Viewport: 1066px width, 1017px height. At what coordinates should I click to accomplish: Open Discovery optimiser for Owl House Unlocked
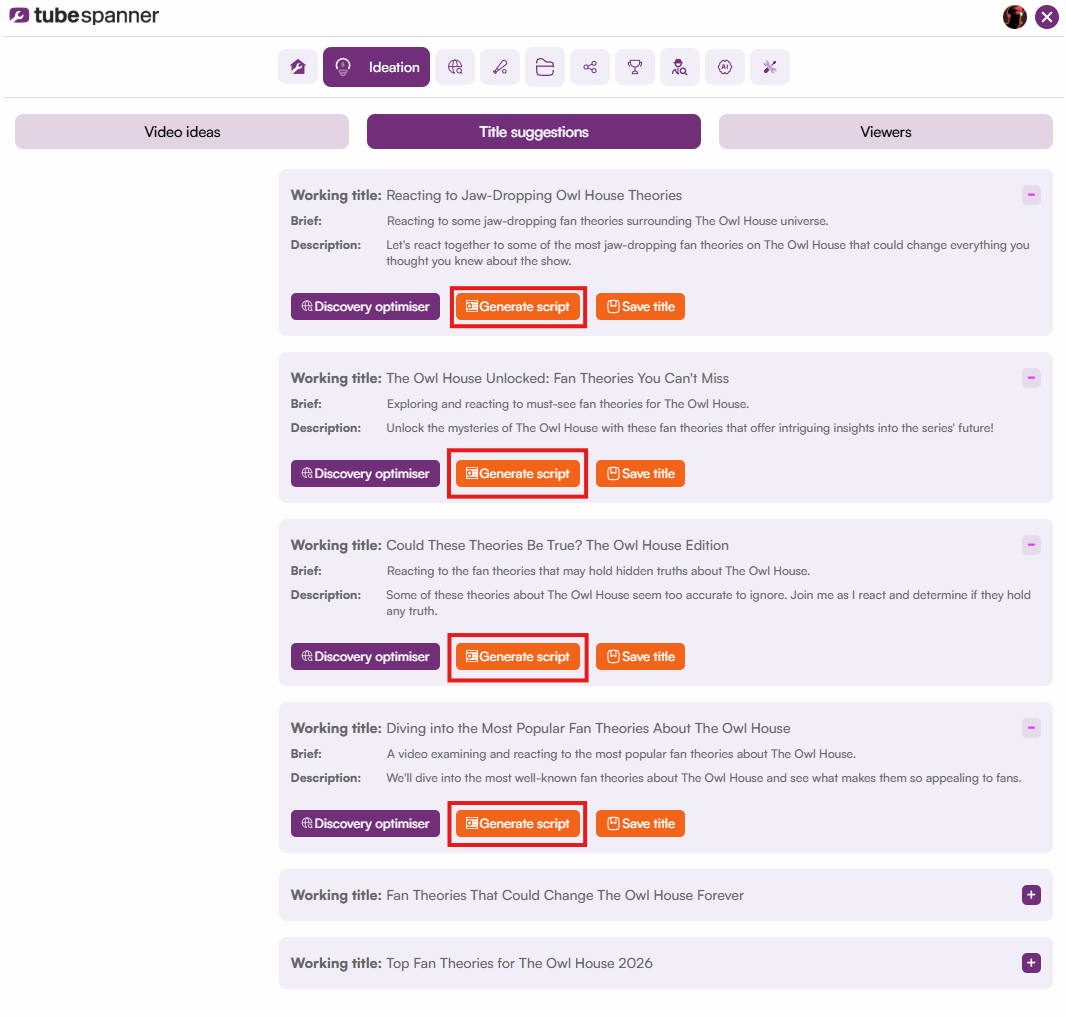coord(365,474)
